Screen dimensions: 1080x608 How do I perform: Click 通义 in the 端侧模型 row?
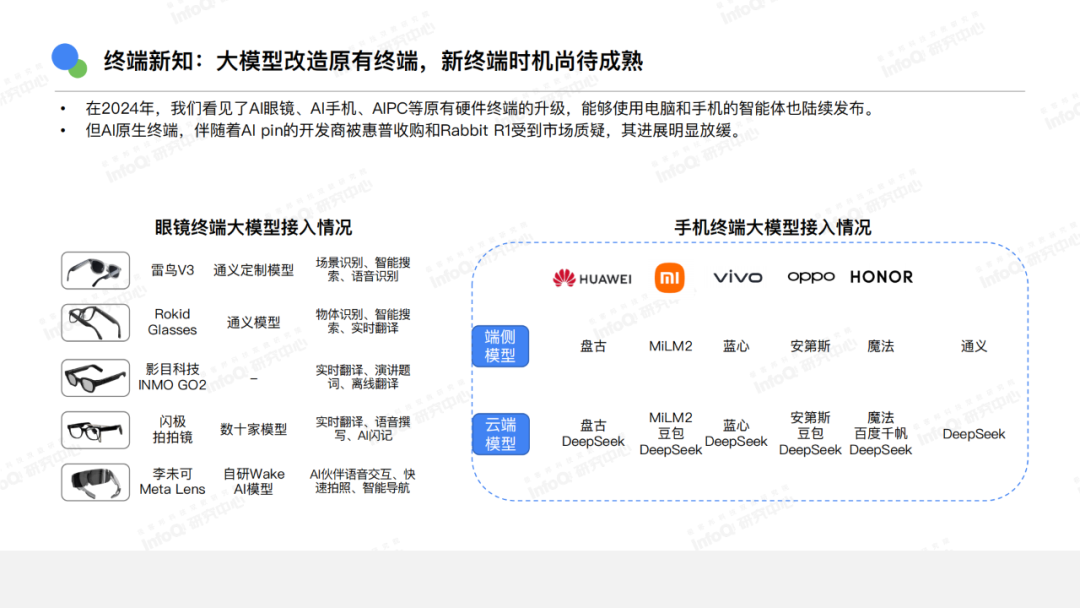974,346
